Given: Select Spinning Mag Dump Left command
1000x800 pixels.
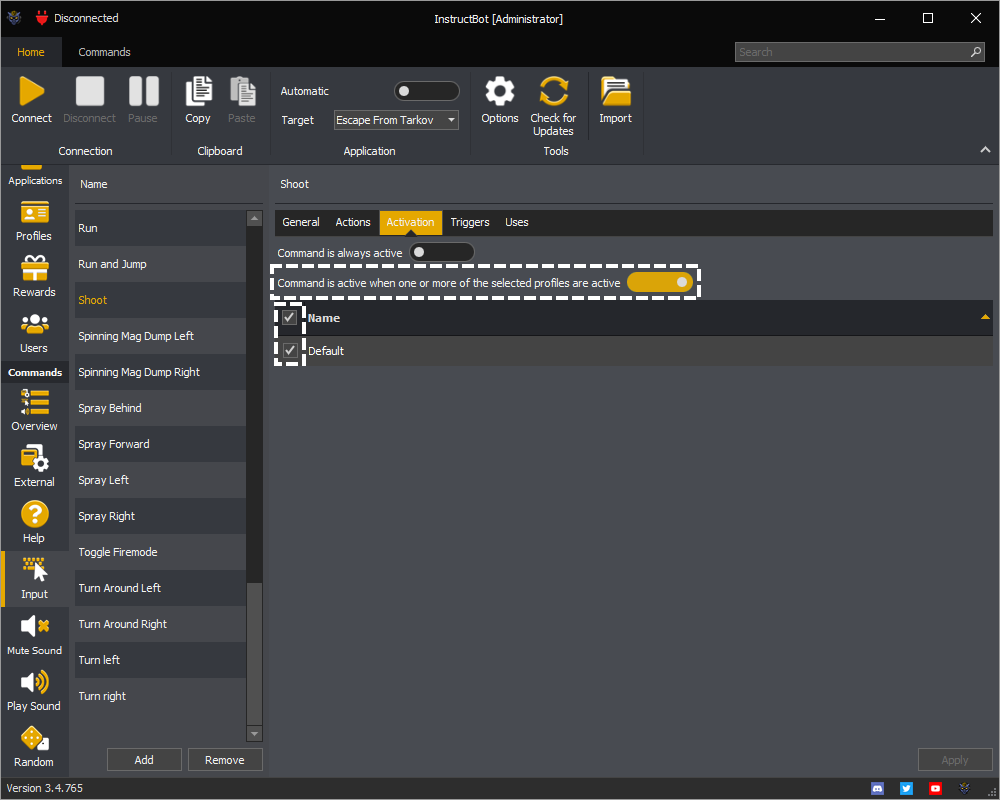Looking at the screenshot, I should [x=160, y=336].
